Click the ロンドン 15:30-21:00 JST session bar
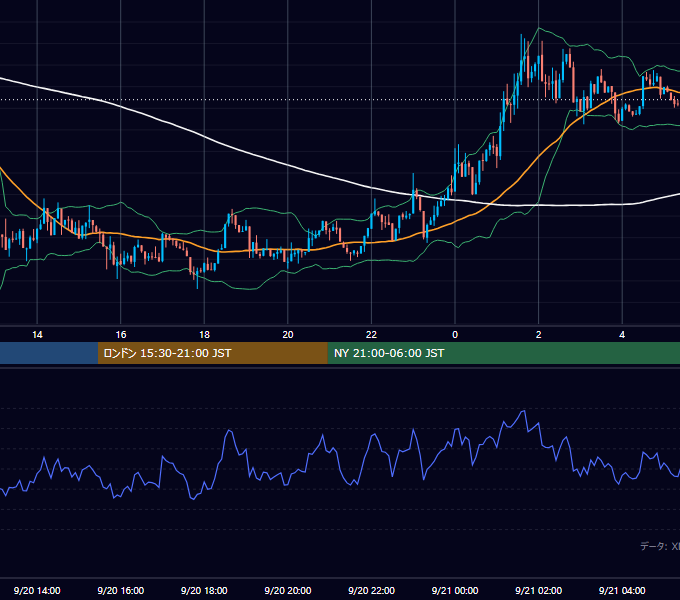 tap(212, 353)
